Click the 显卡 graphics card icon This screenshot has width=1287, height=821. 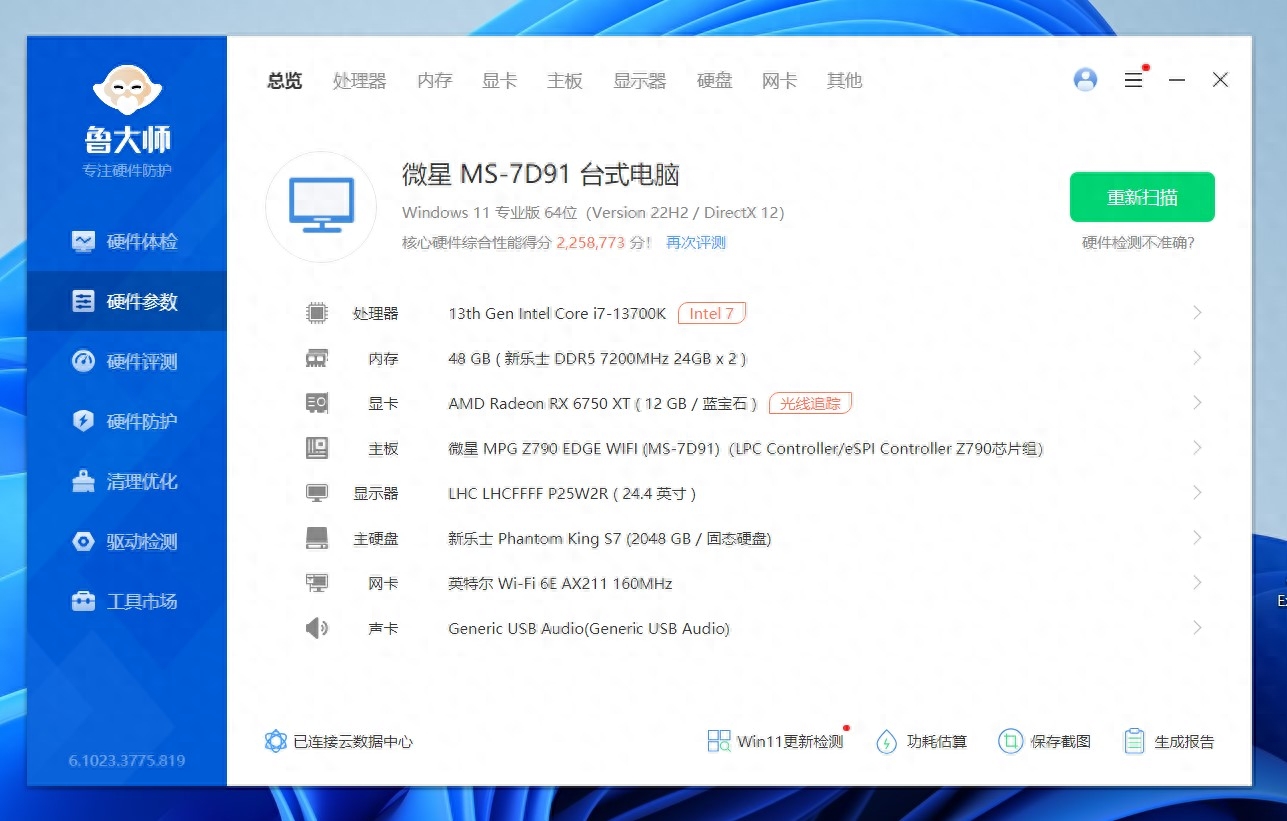pyautogui.click(x=317, y=403)
